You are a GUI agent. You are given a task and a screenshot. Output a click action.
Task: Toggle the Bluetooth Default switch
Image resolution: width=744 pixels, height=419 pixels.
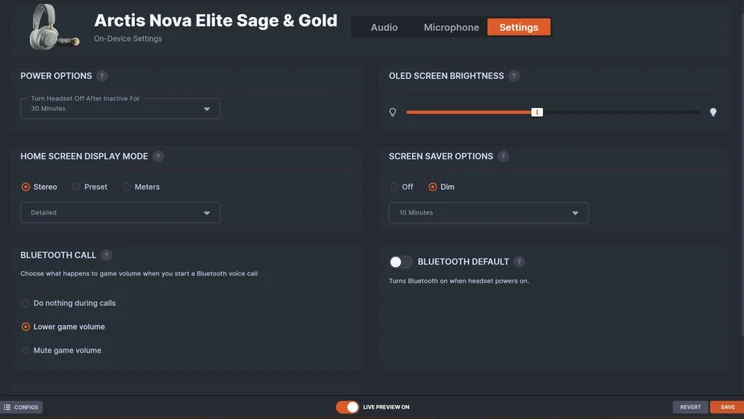[400, 262]
